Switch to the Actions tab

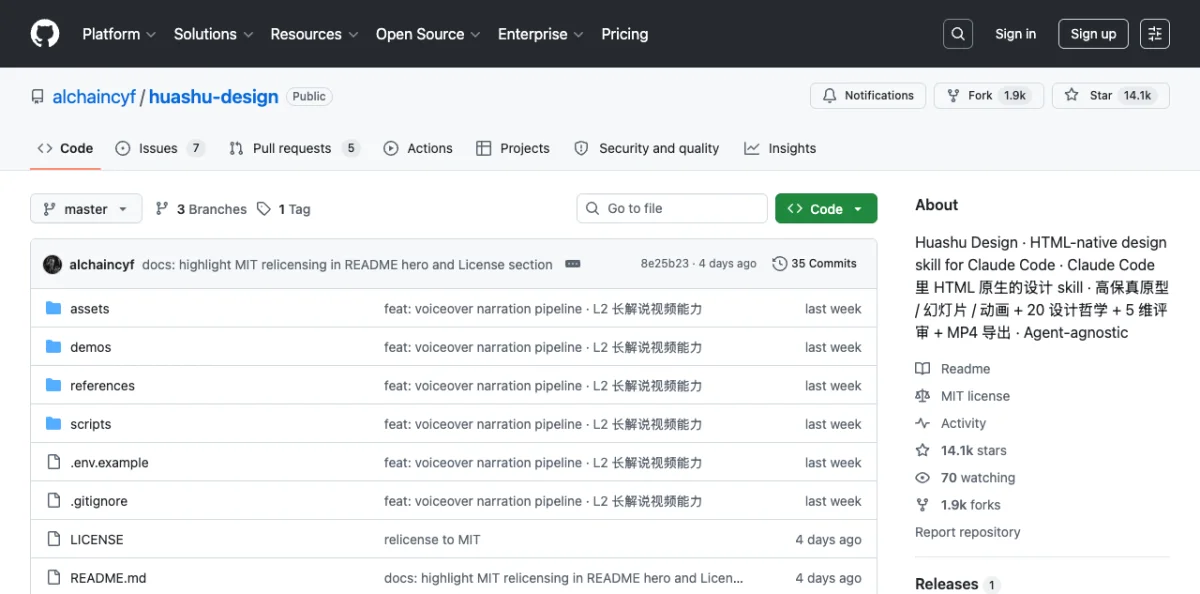pyautogui.click(x=418, y=148)
